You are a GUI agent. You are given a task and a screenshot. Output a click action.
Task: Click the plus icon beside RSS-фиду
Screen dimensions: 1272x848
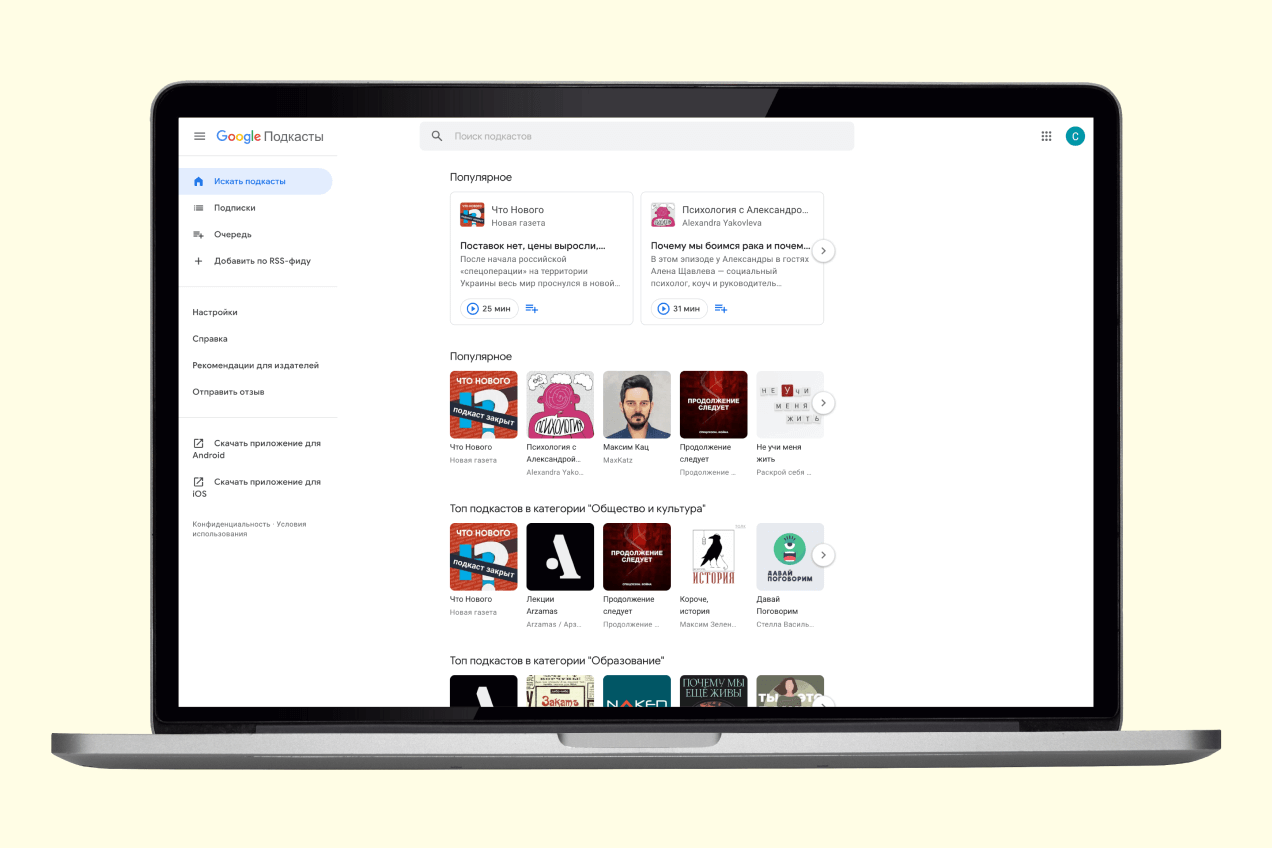click(x=198, y=261)
